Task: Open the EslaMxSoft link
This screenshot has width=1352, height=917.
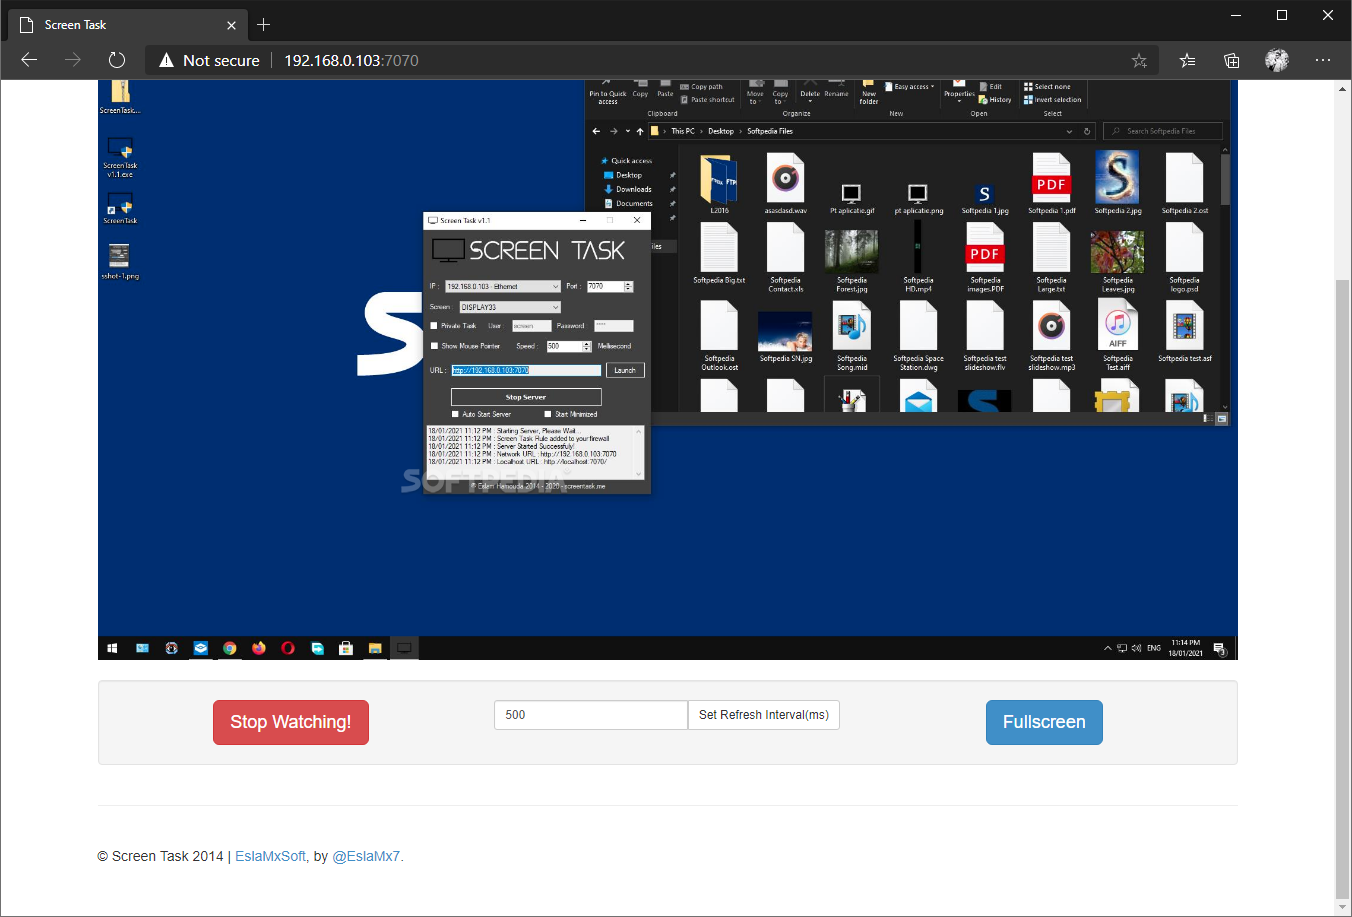Action: (270, 856)
